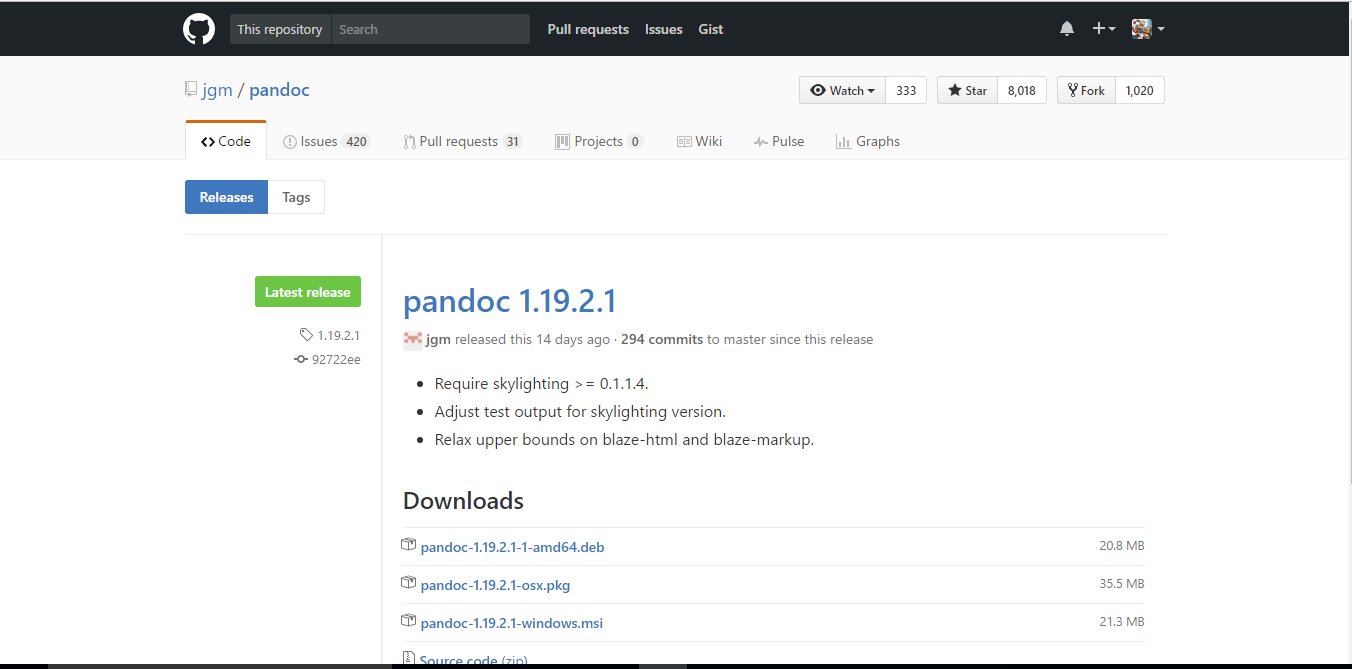This screenshot has height=669, width=1352.
Task: Click the GitHub Octocat logo
Action: coord(199,29)
